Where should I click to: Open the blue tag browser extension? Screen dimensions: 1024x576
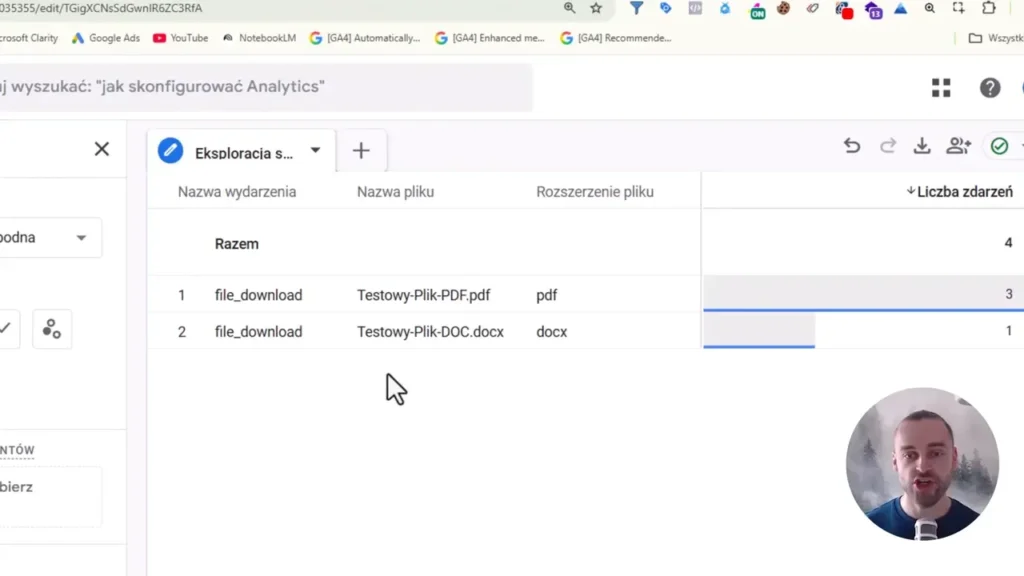pos(665,8)
